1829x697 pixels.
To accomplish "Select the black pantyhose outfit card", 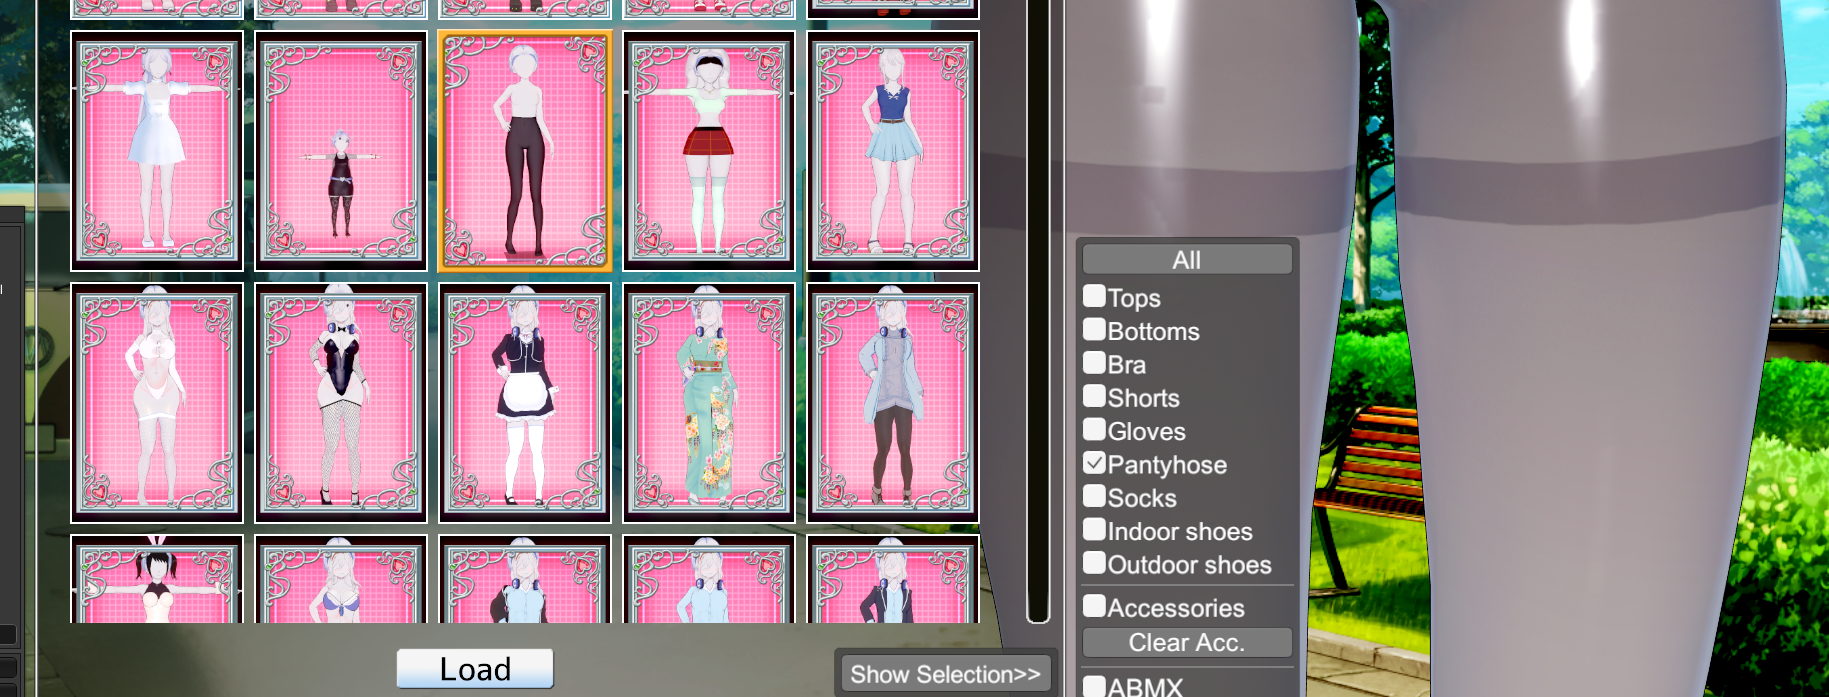I will [525, 151].
